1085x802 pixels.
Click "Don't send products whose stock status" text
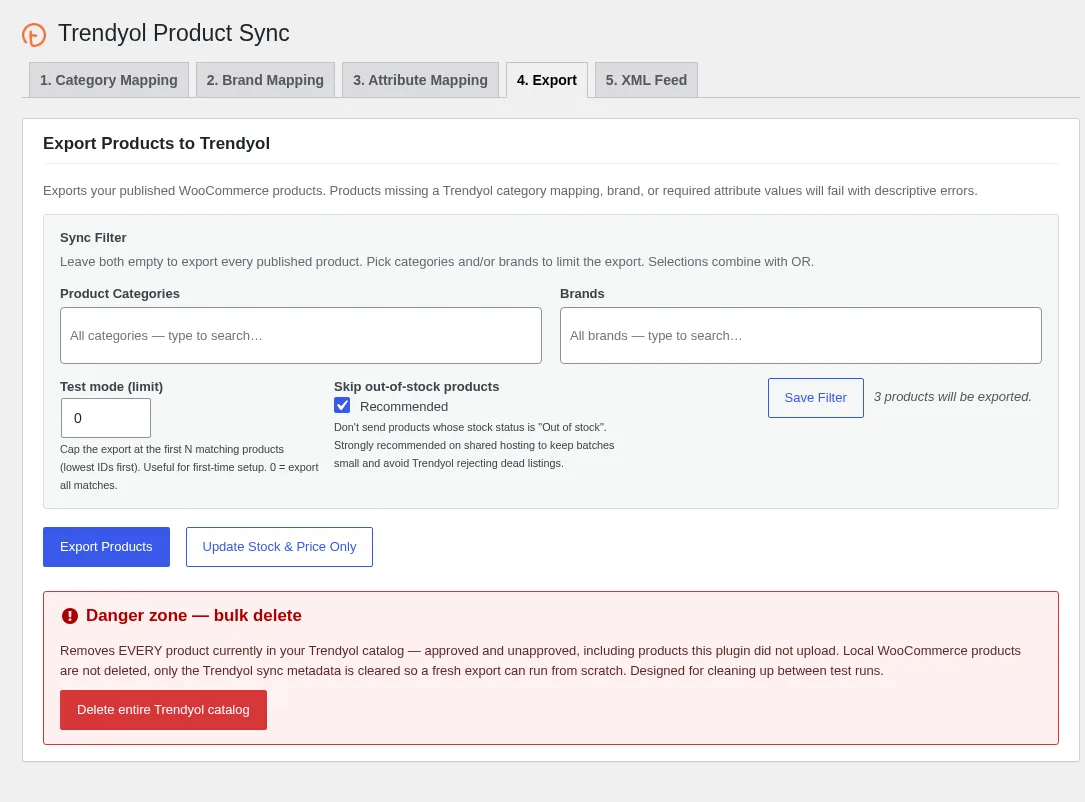coord(474,445)
